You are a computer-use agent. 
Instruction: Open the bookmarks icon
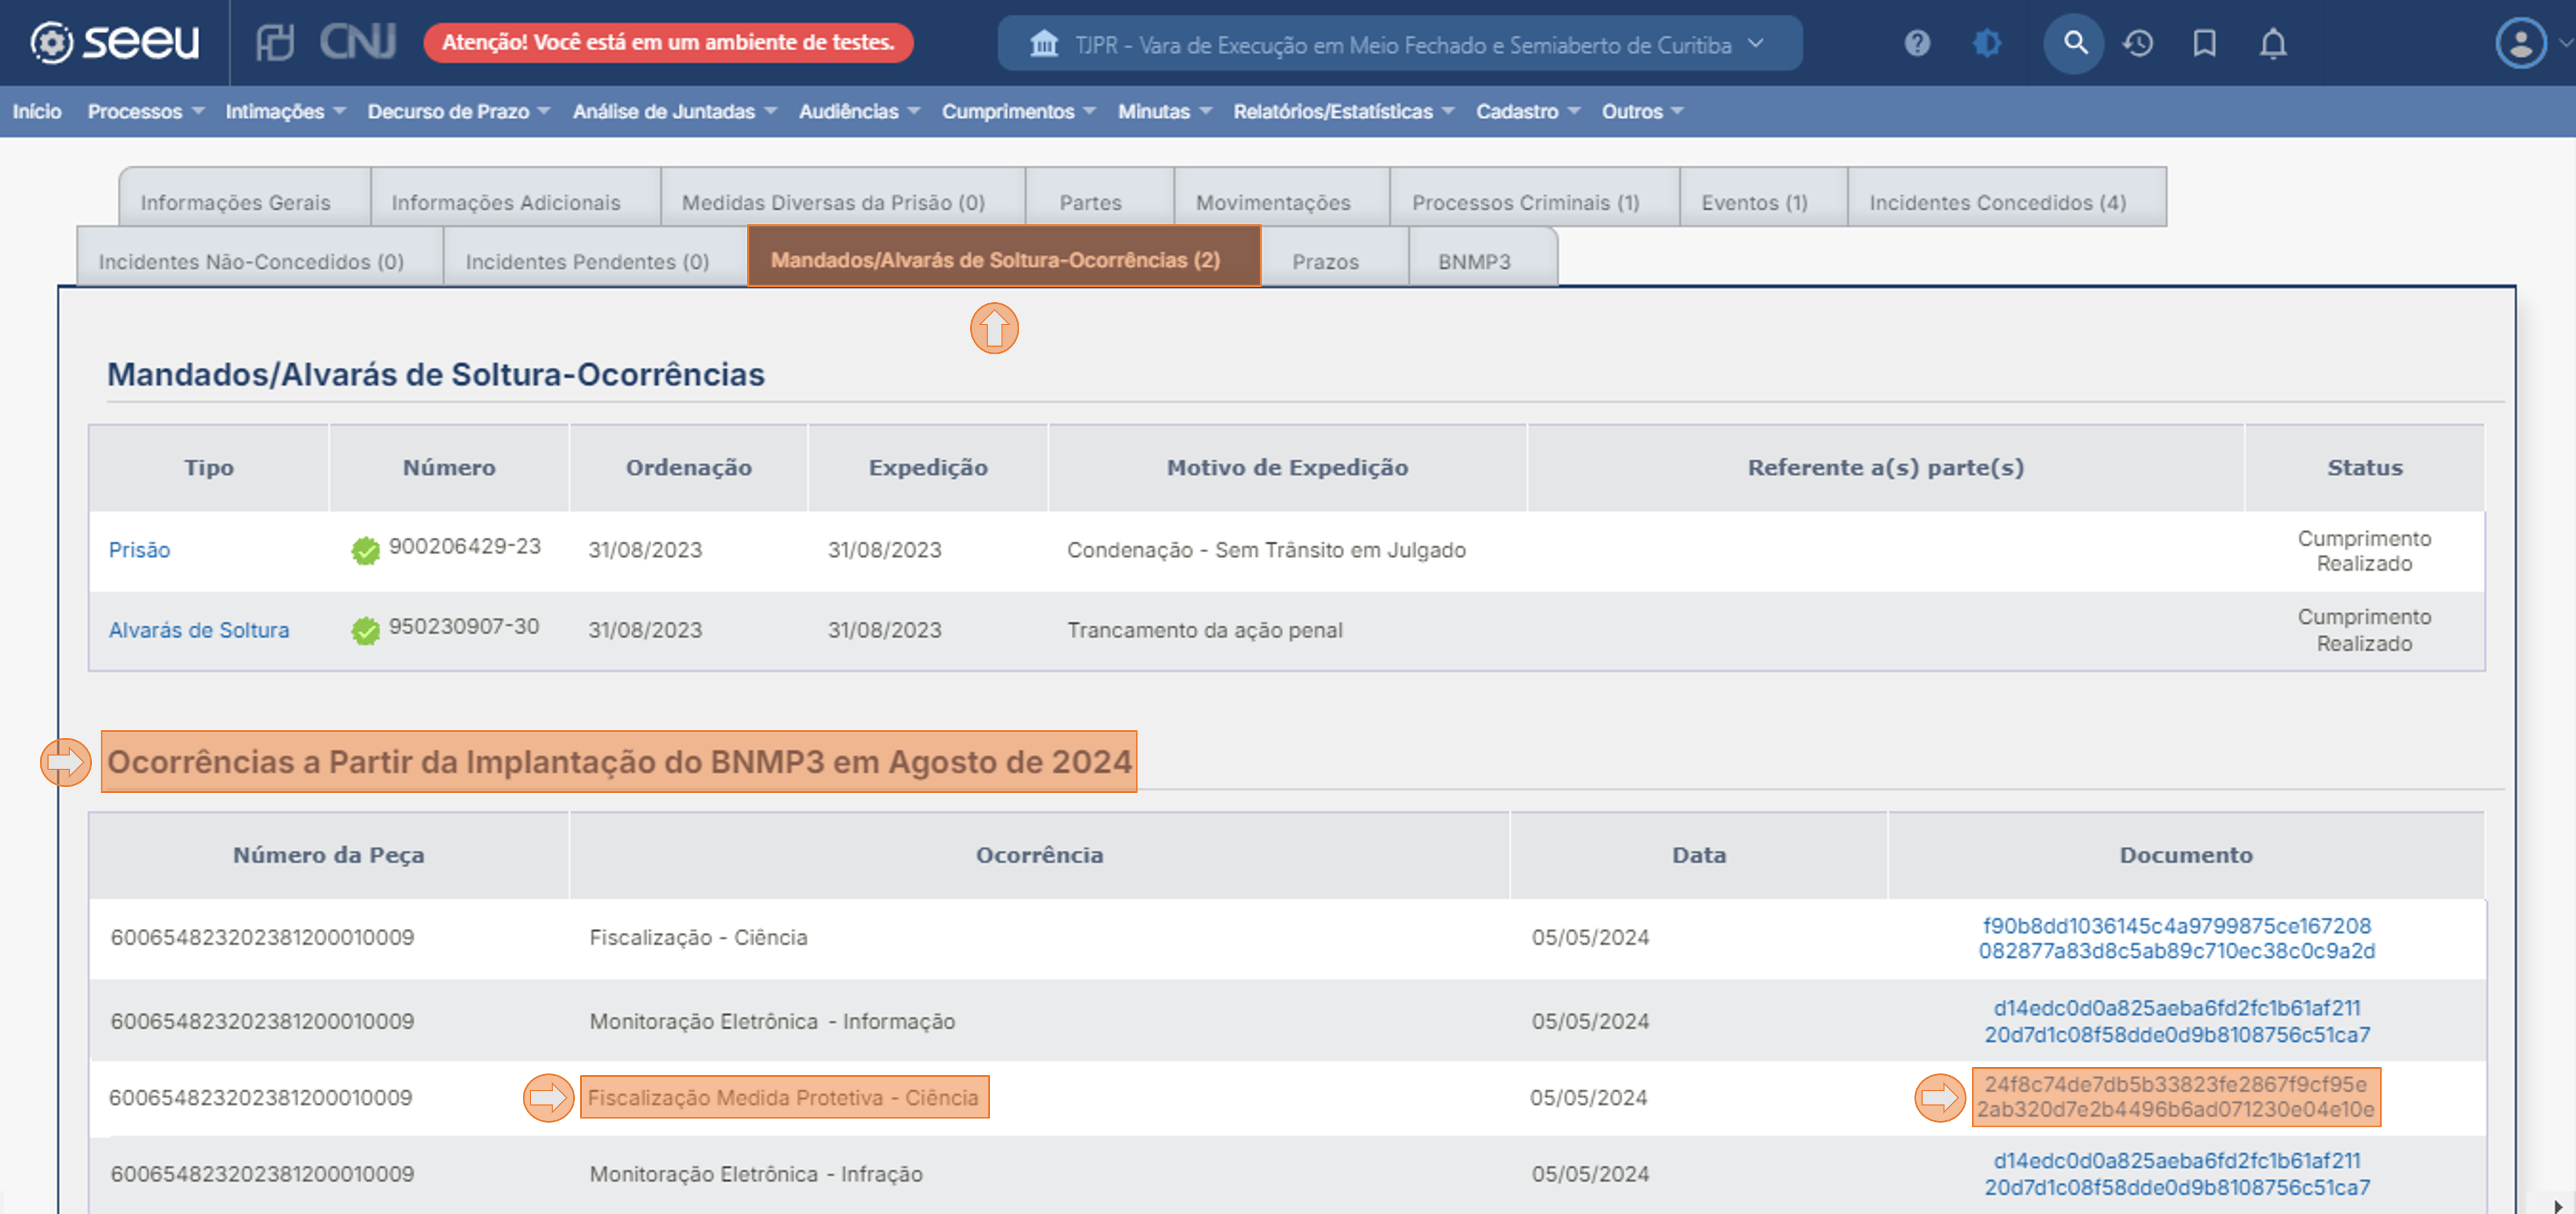pyautogui.click(x=2204, y=43)
